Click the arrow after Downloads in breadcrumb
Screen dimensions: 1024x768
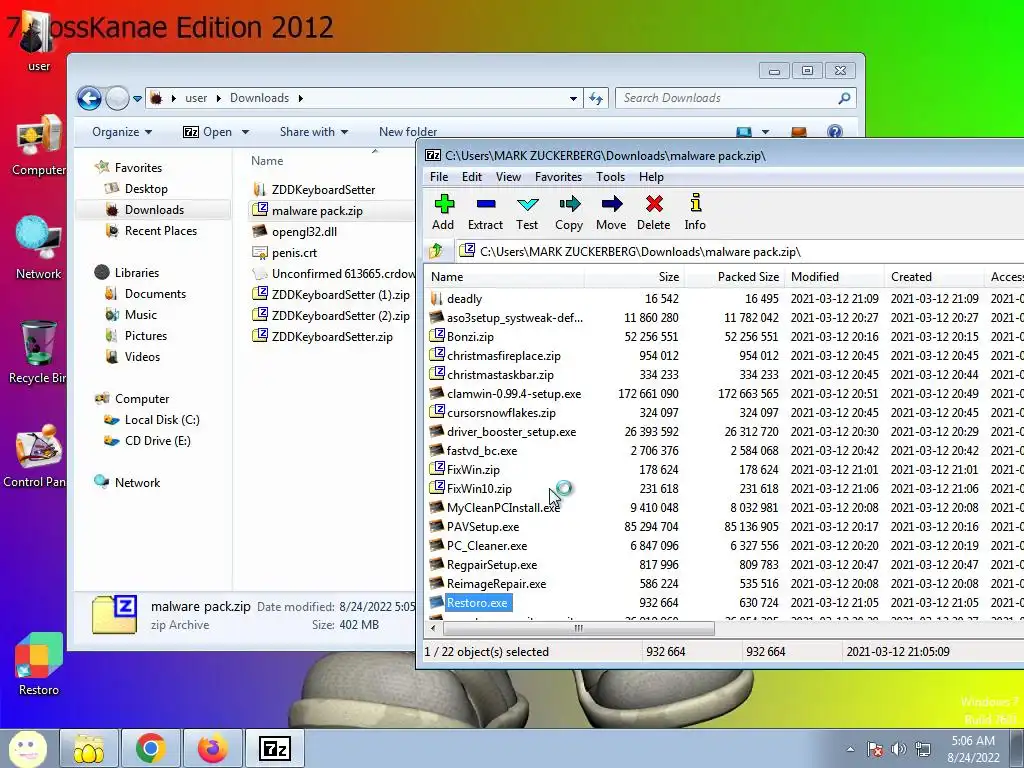click(x=300, y=99)
